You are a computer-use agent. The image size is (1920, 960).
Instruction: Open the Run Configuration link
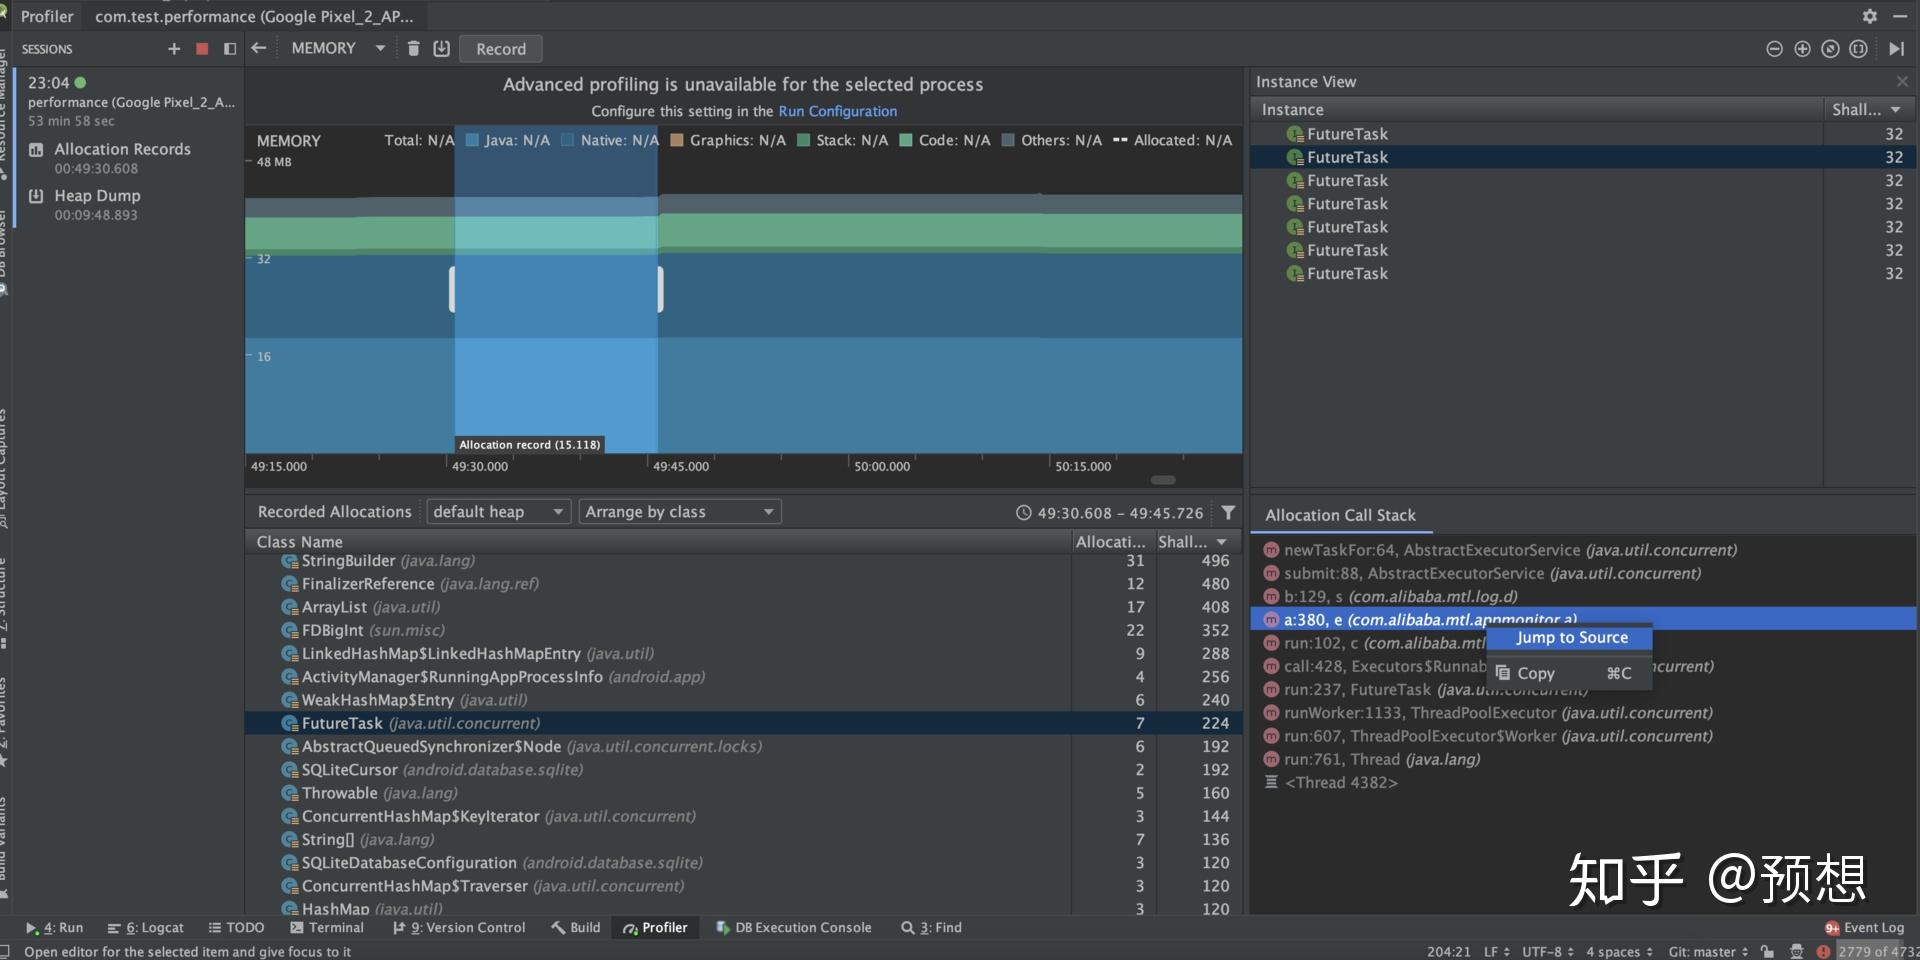[x=837, y=111]
